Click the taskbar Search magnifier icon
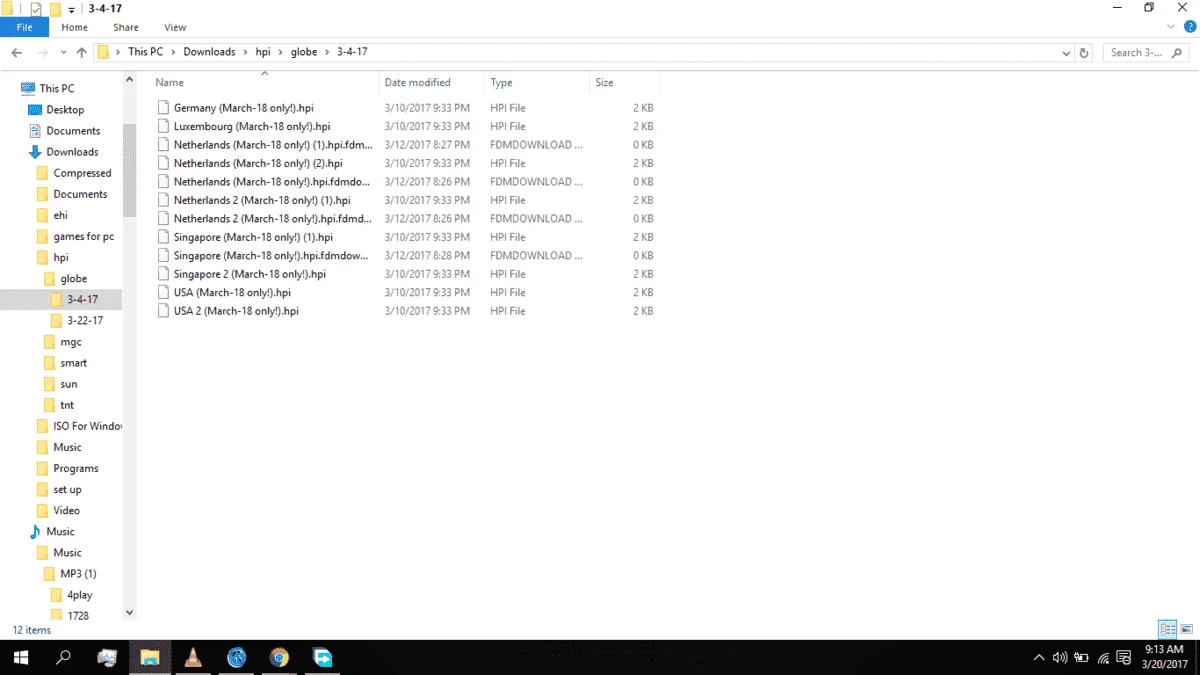 click(x=63, y=657)
